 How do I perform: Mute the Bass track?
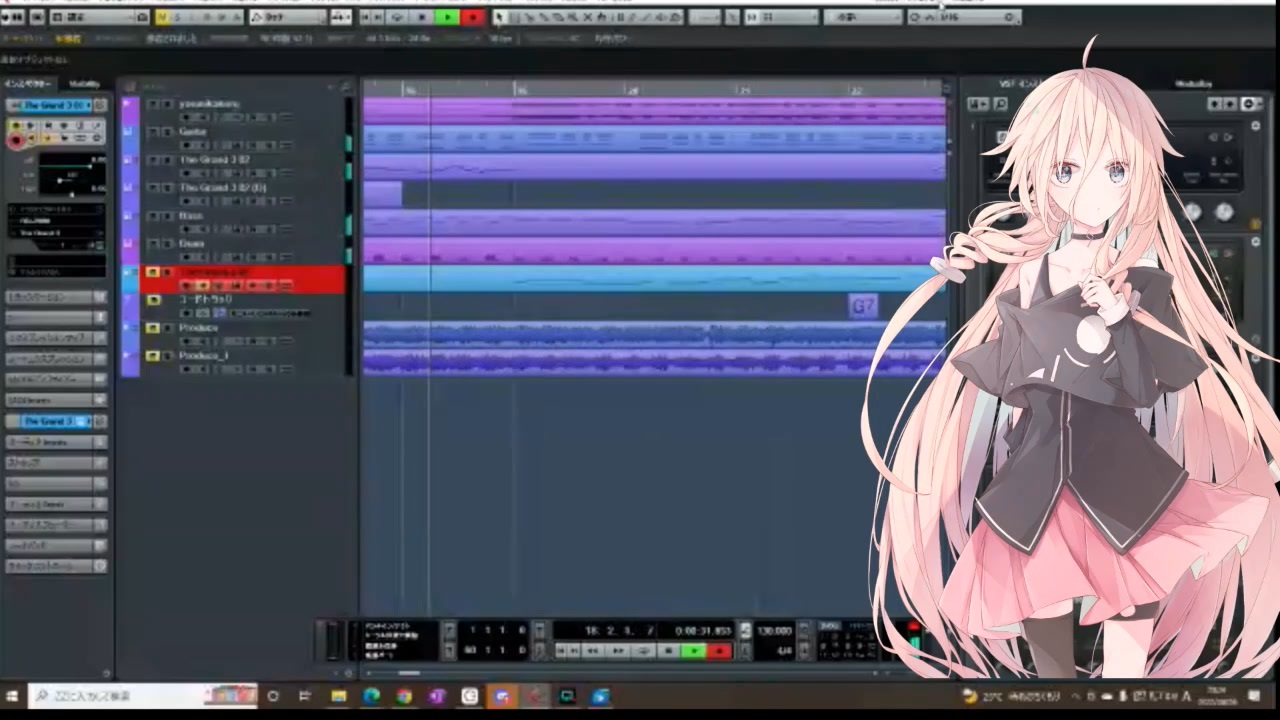(153, 216)
